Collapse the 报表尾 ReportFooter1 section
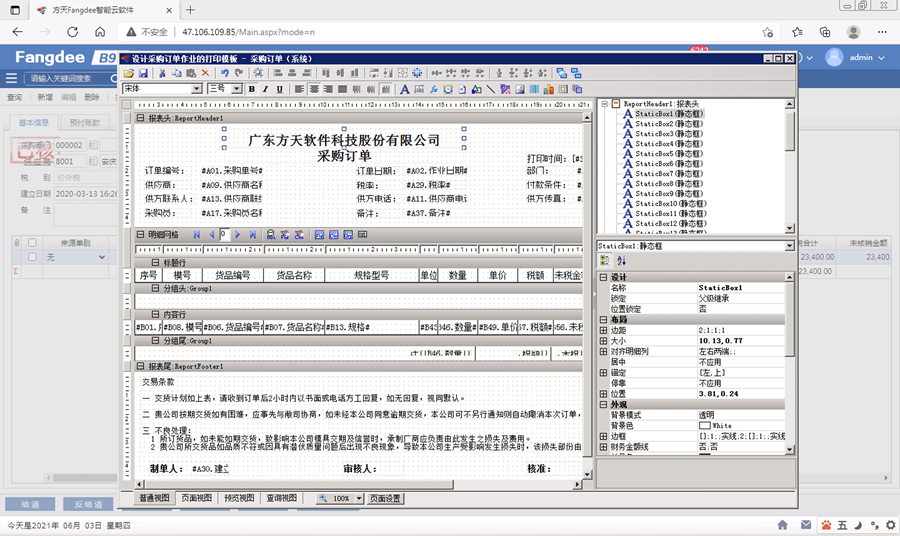Screen dimensions: 900x536 coord(140,366)
